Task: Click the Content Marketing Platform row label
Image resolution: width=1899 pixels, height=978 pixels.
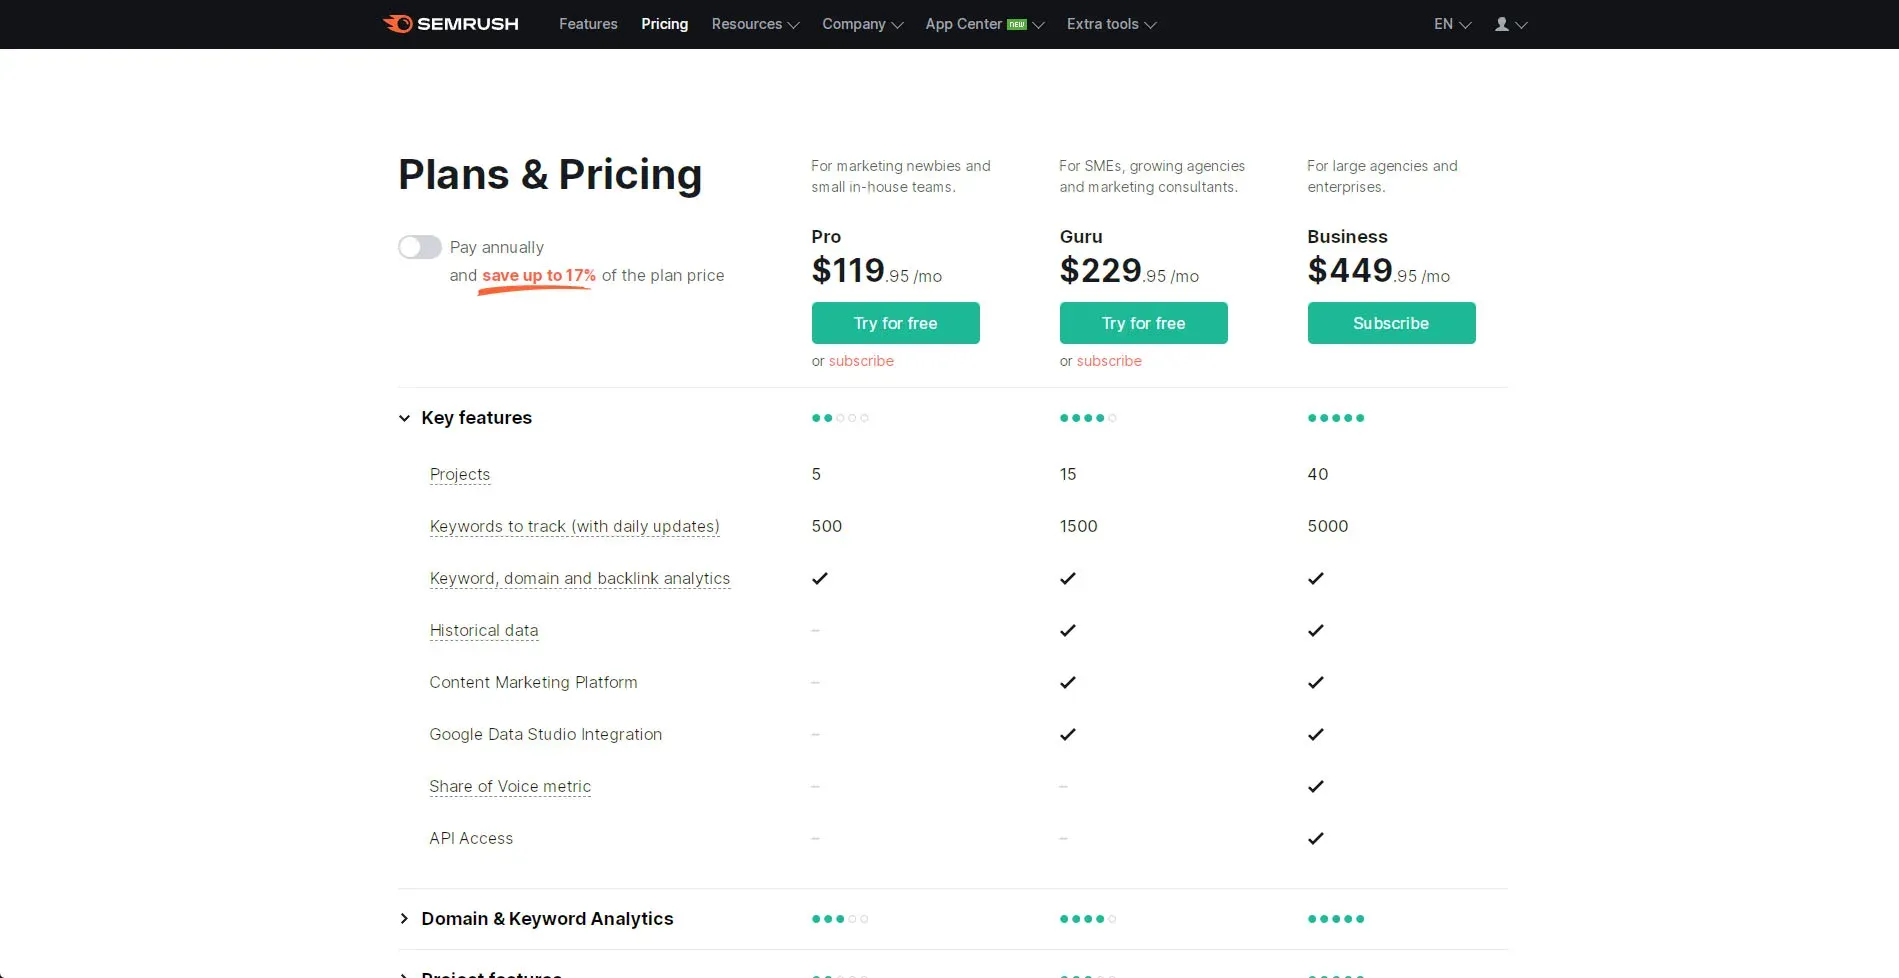Action: (533, 682)
